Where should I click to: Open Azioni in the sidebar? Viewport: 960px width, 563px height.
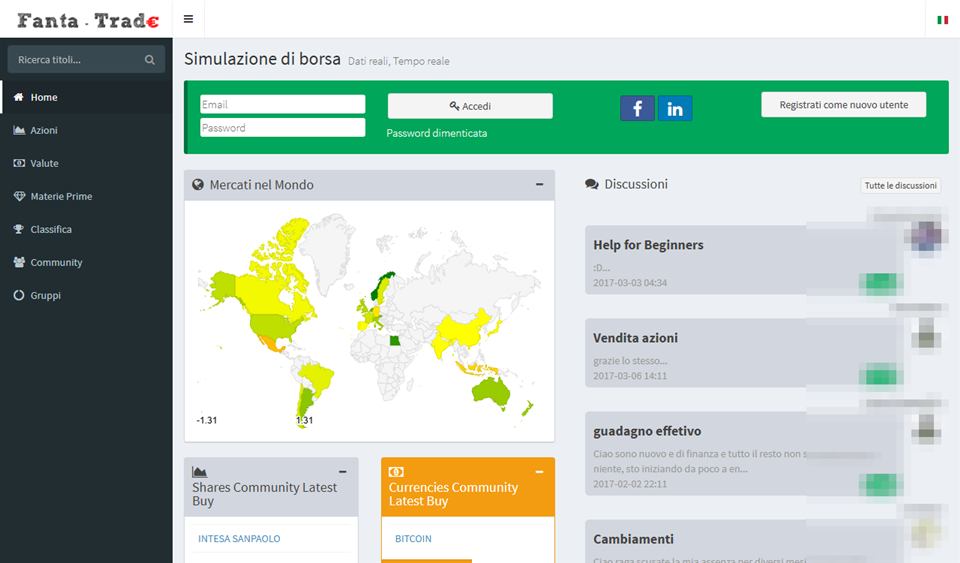86,130
